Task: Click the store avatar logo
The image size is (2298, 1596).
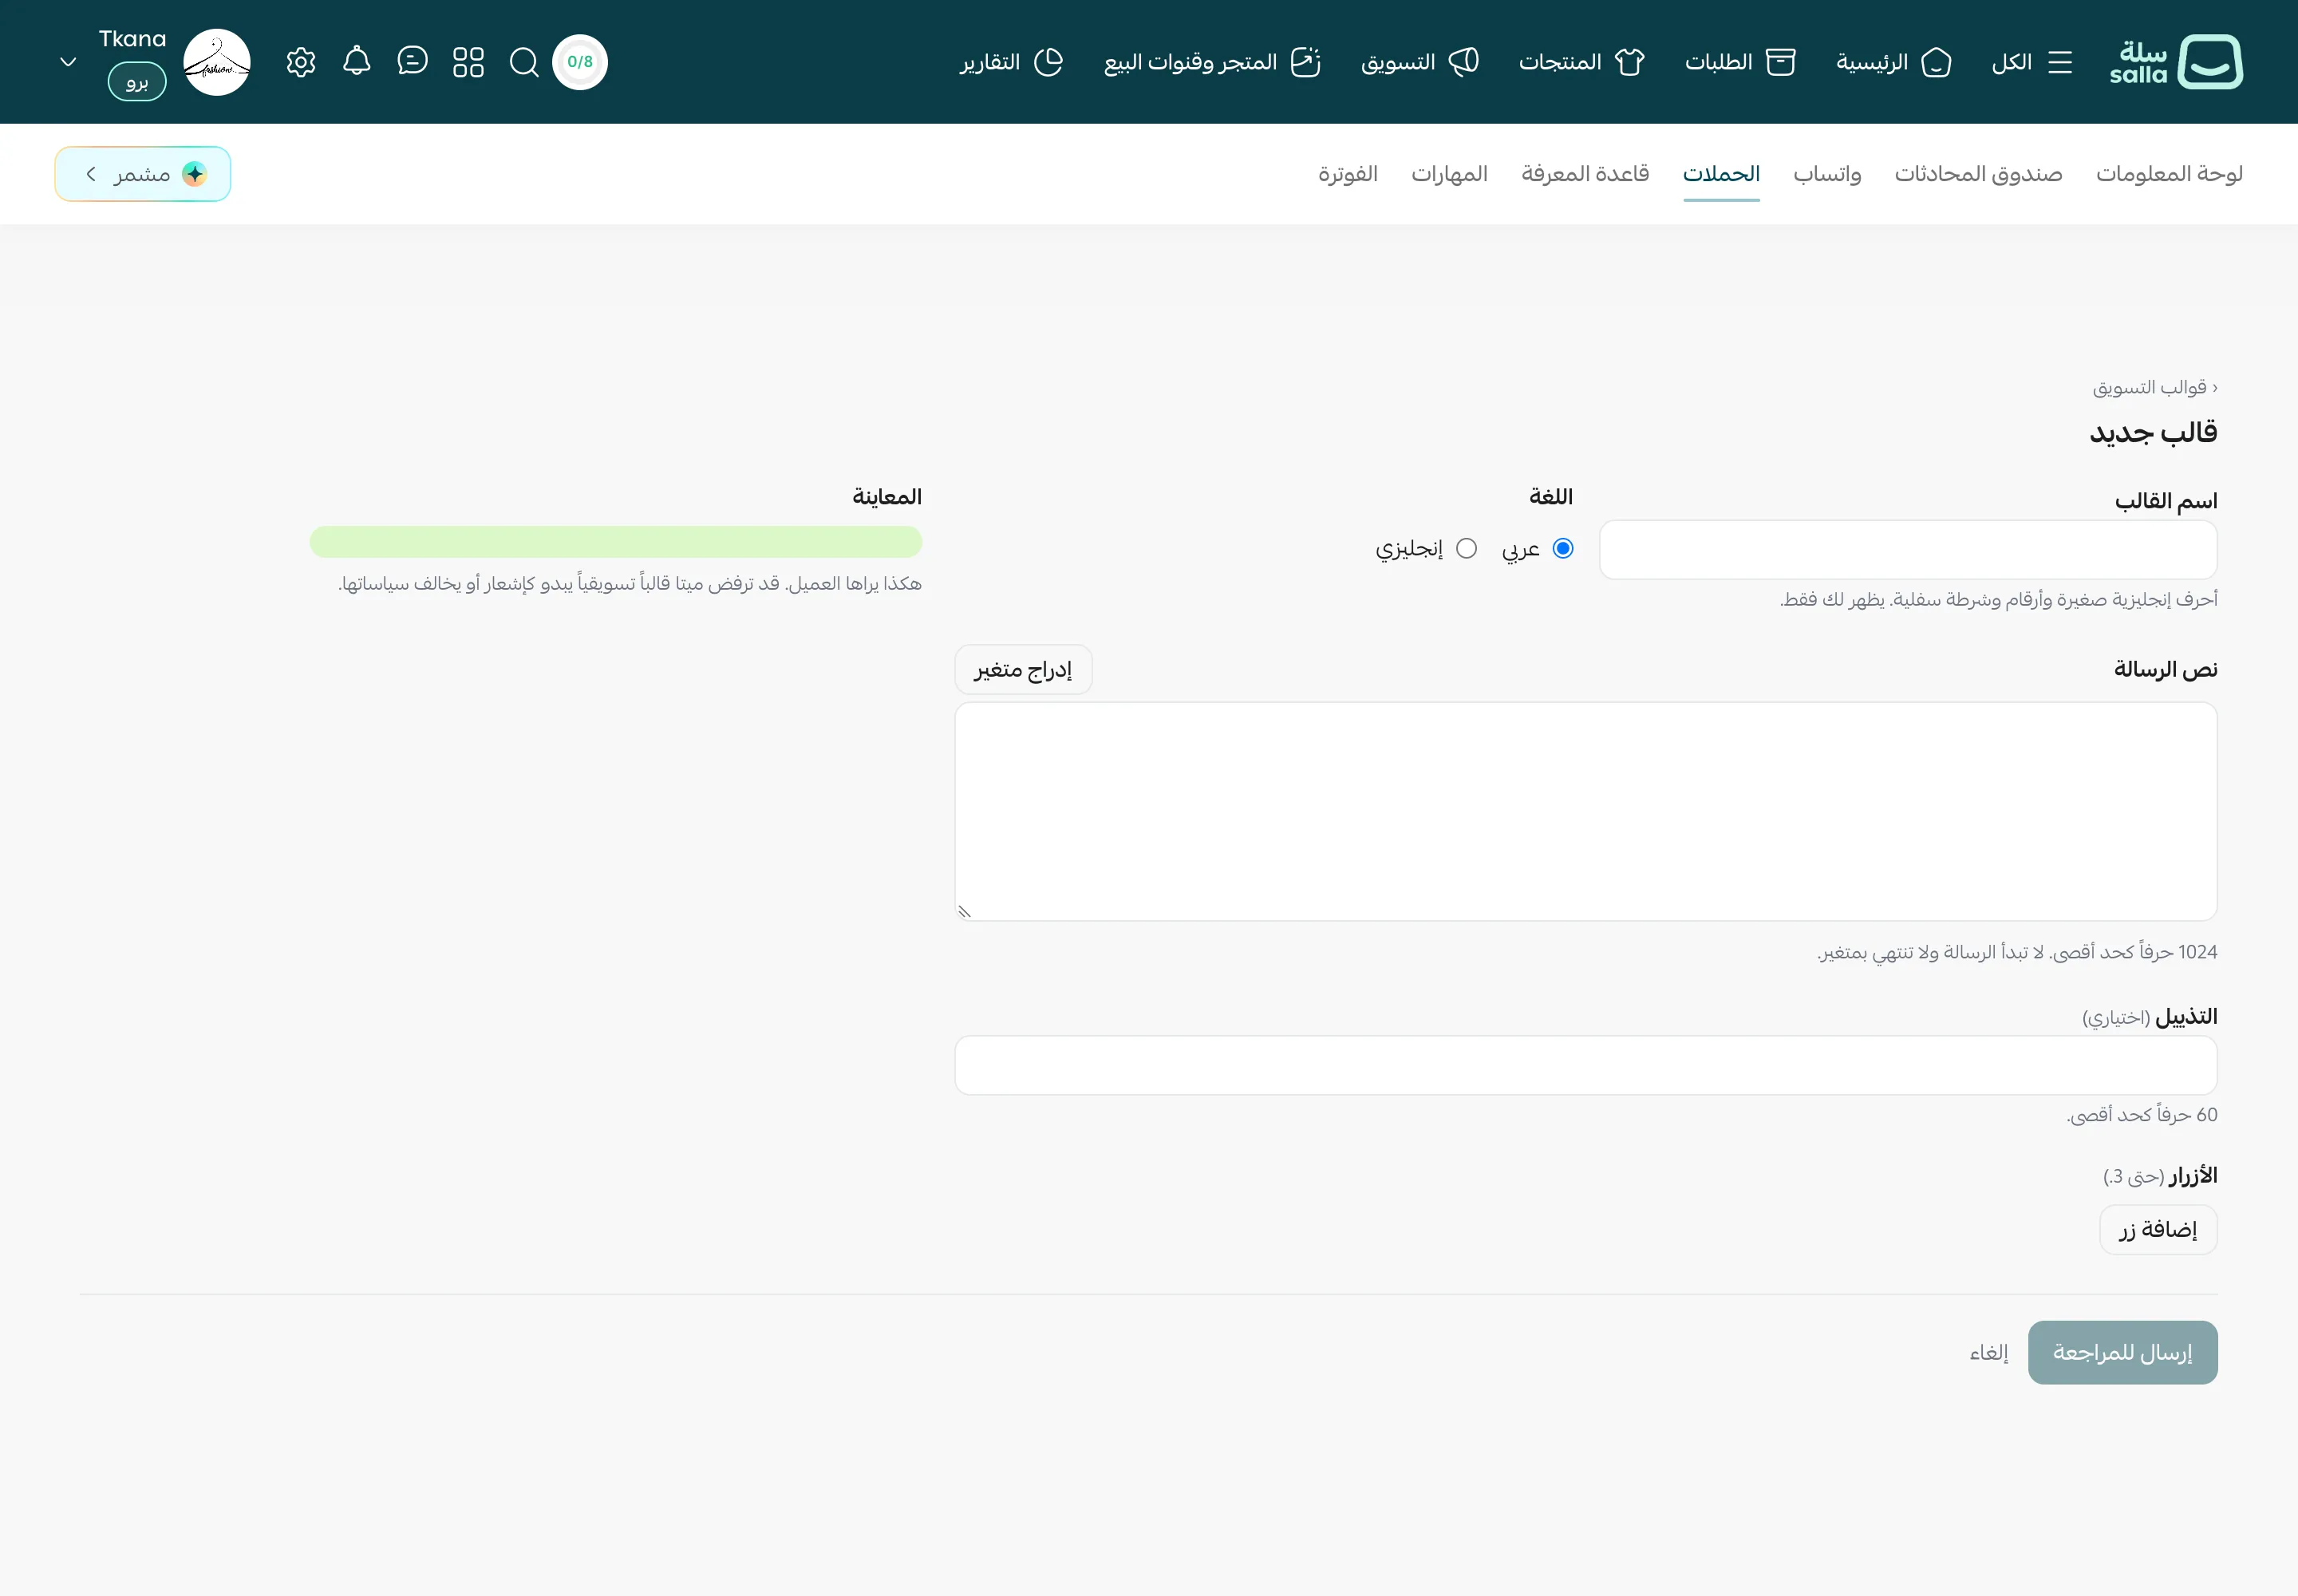Action: click(x=217, y=62)
